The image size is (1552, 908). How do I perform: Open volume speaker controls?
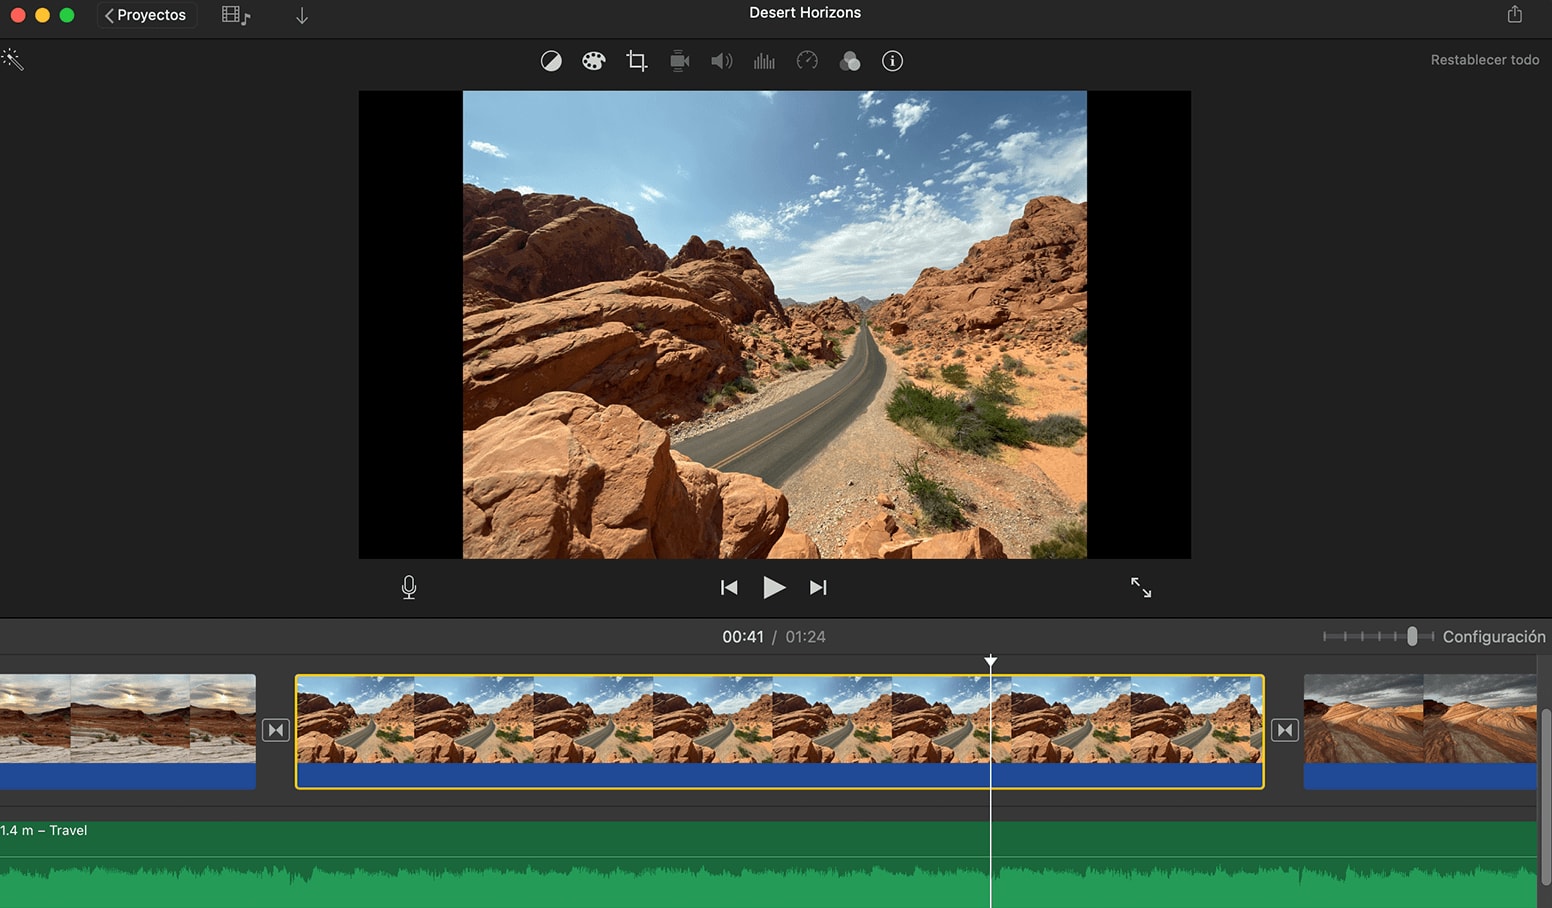(x=722, y=61)
